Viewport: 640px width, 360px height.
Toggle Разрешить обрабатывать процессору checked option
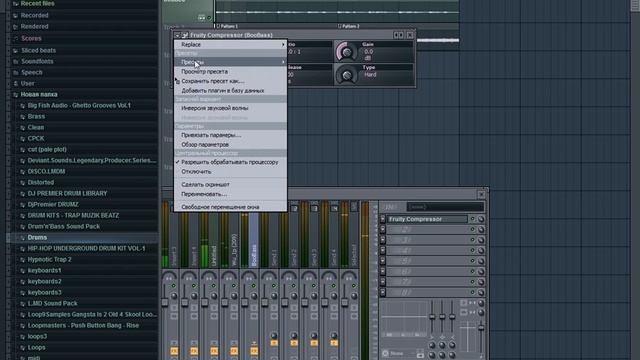pyautogui.click(x=230, y=162)
